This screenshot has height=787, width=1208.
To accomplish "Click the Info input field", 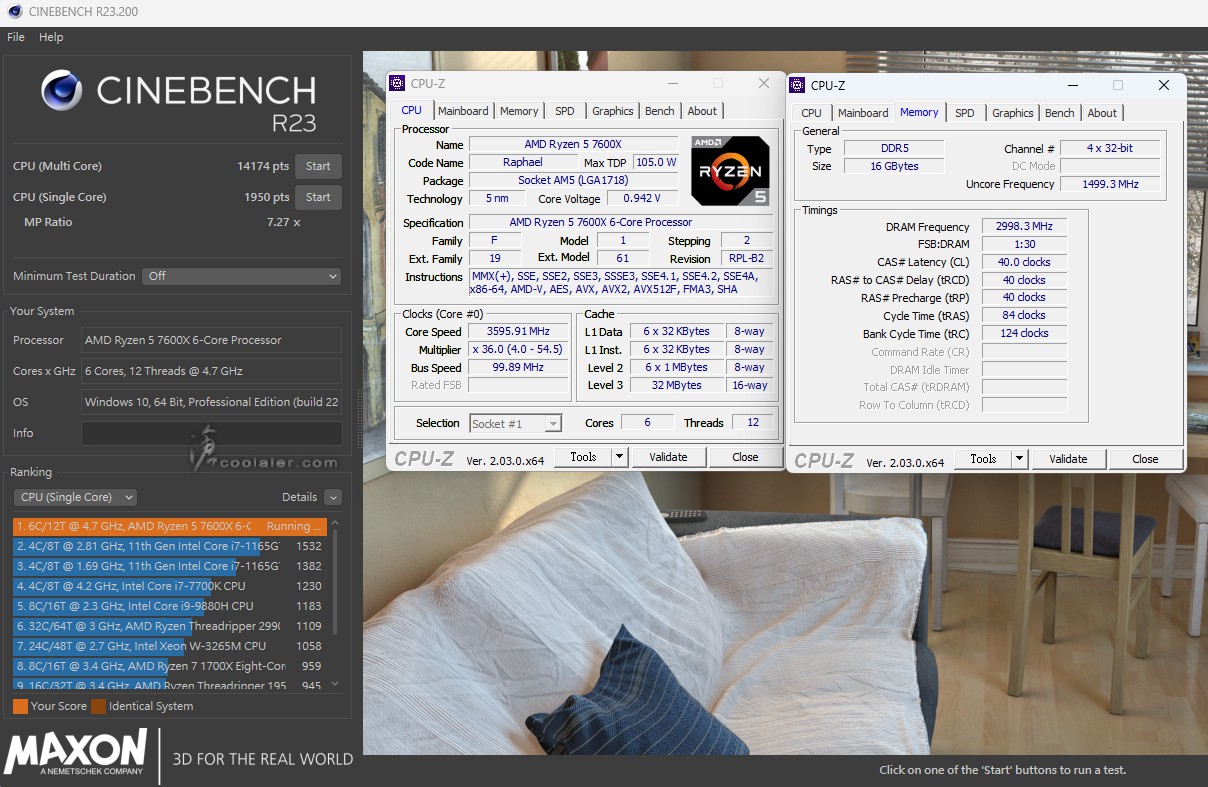I will (212, 433).
